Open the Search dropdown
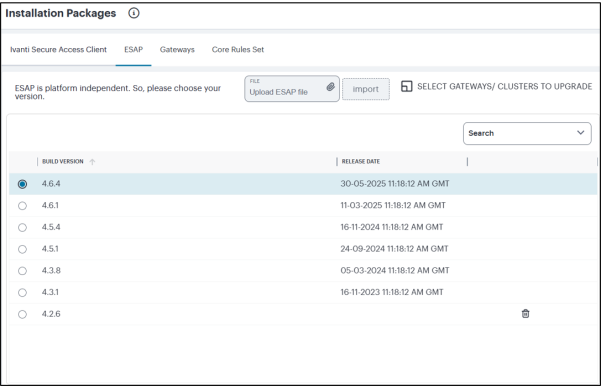The image size is (601, 386). [x=527, y=133]
